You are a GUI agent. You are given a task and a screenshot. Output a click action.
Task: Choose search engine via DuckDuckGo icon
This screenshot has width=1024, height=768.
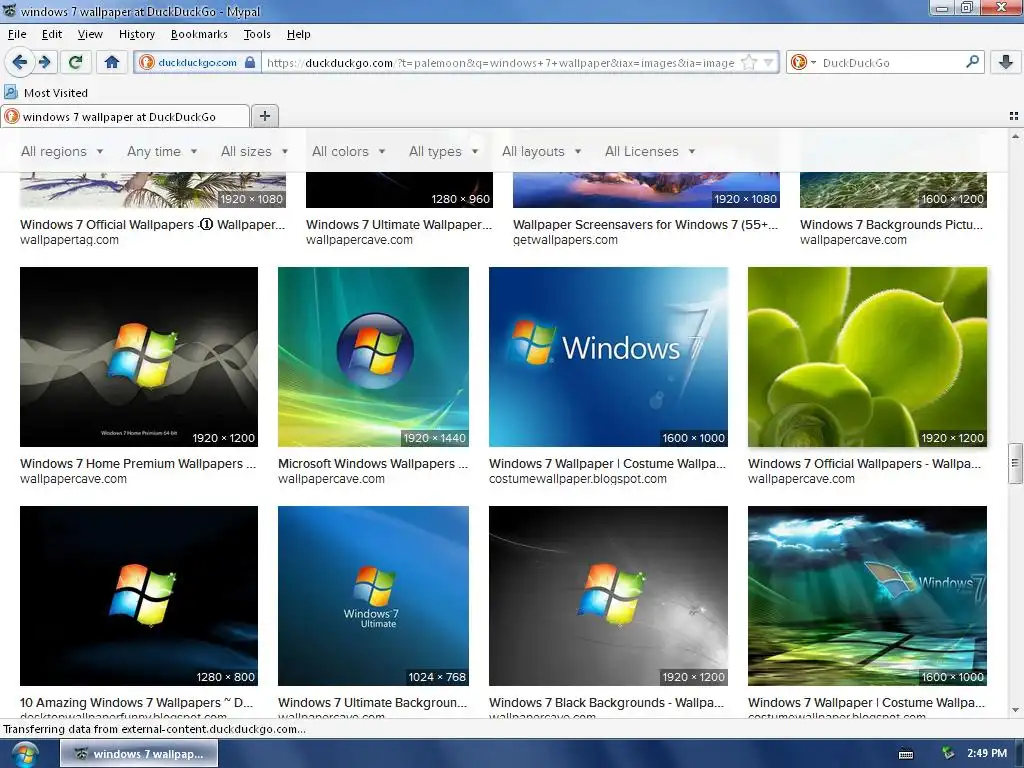[x=803, y=63]
